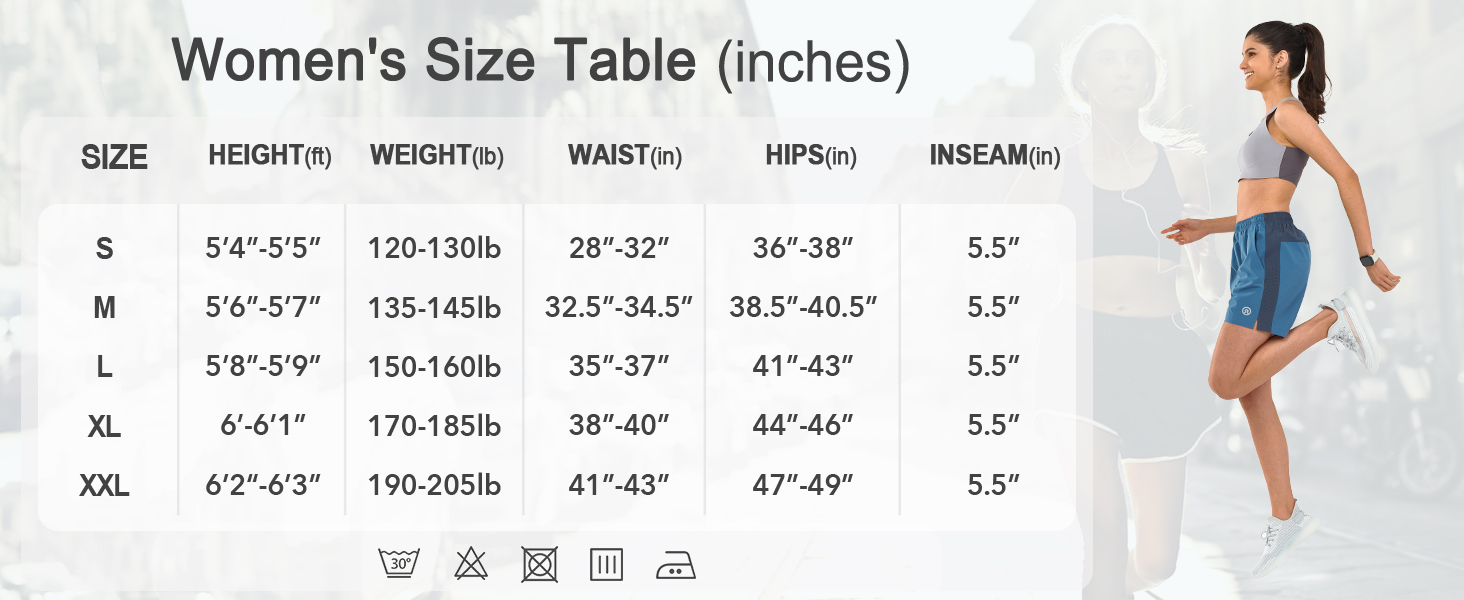Click the smartwatch on the runner's wrist
1464x600 pixels.
coord(1366,259)
